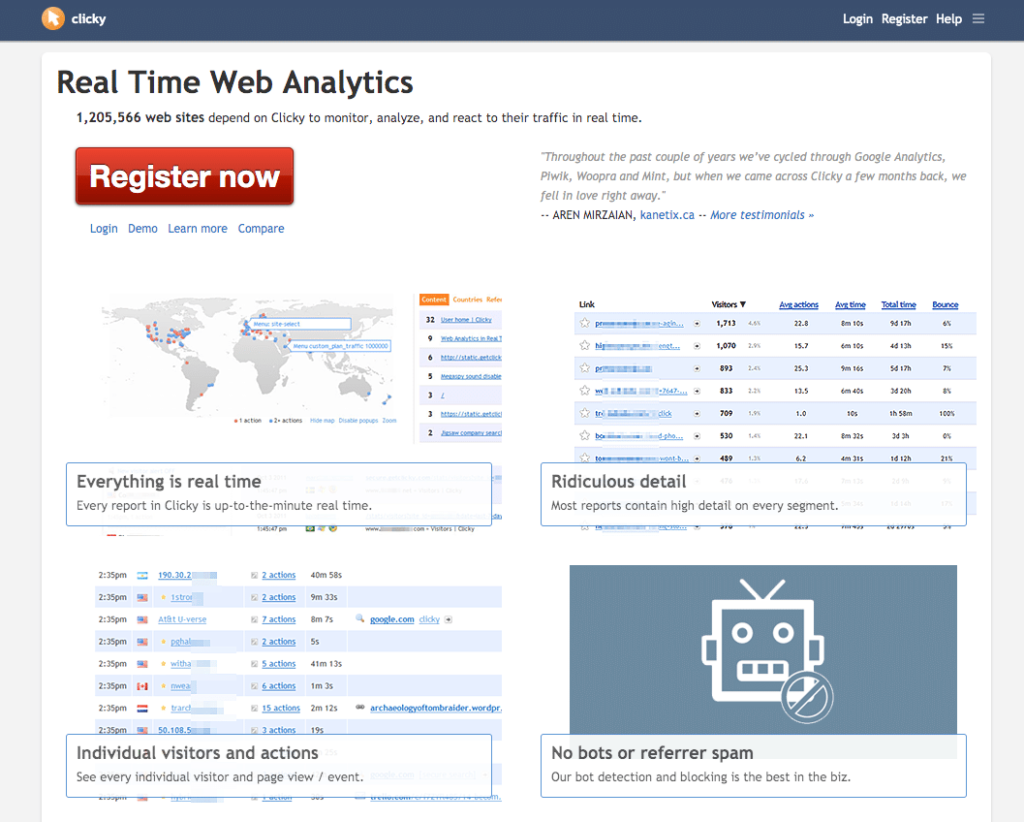1024x822 pixels.
Task: Click the robot graphic in the bot detection panel
Action: pyautogui.click(x=763, y=650)
